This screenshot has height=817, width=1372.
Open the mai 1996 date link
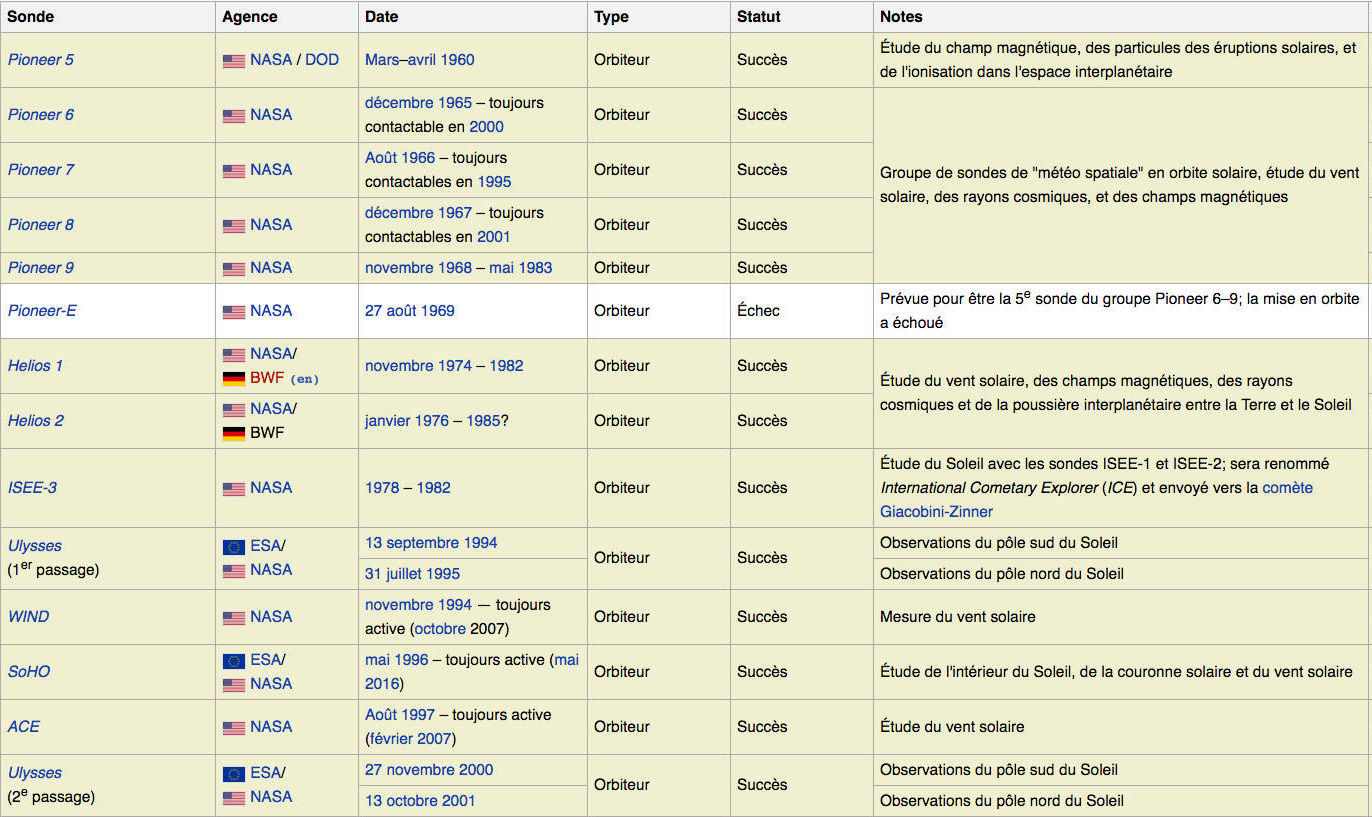pyautogui.click(x=397, y=660)
